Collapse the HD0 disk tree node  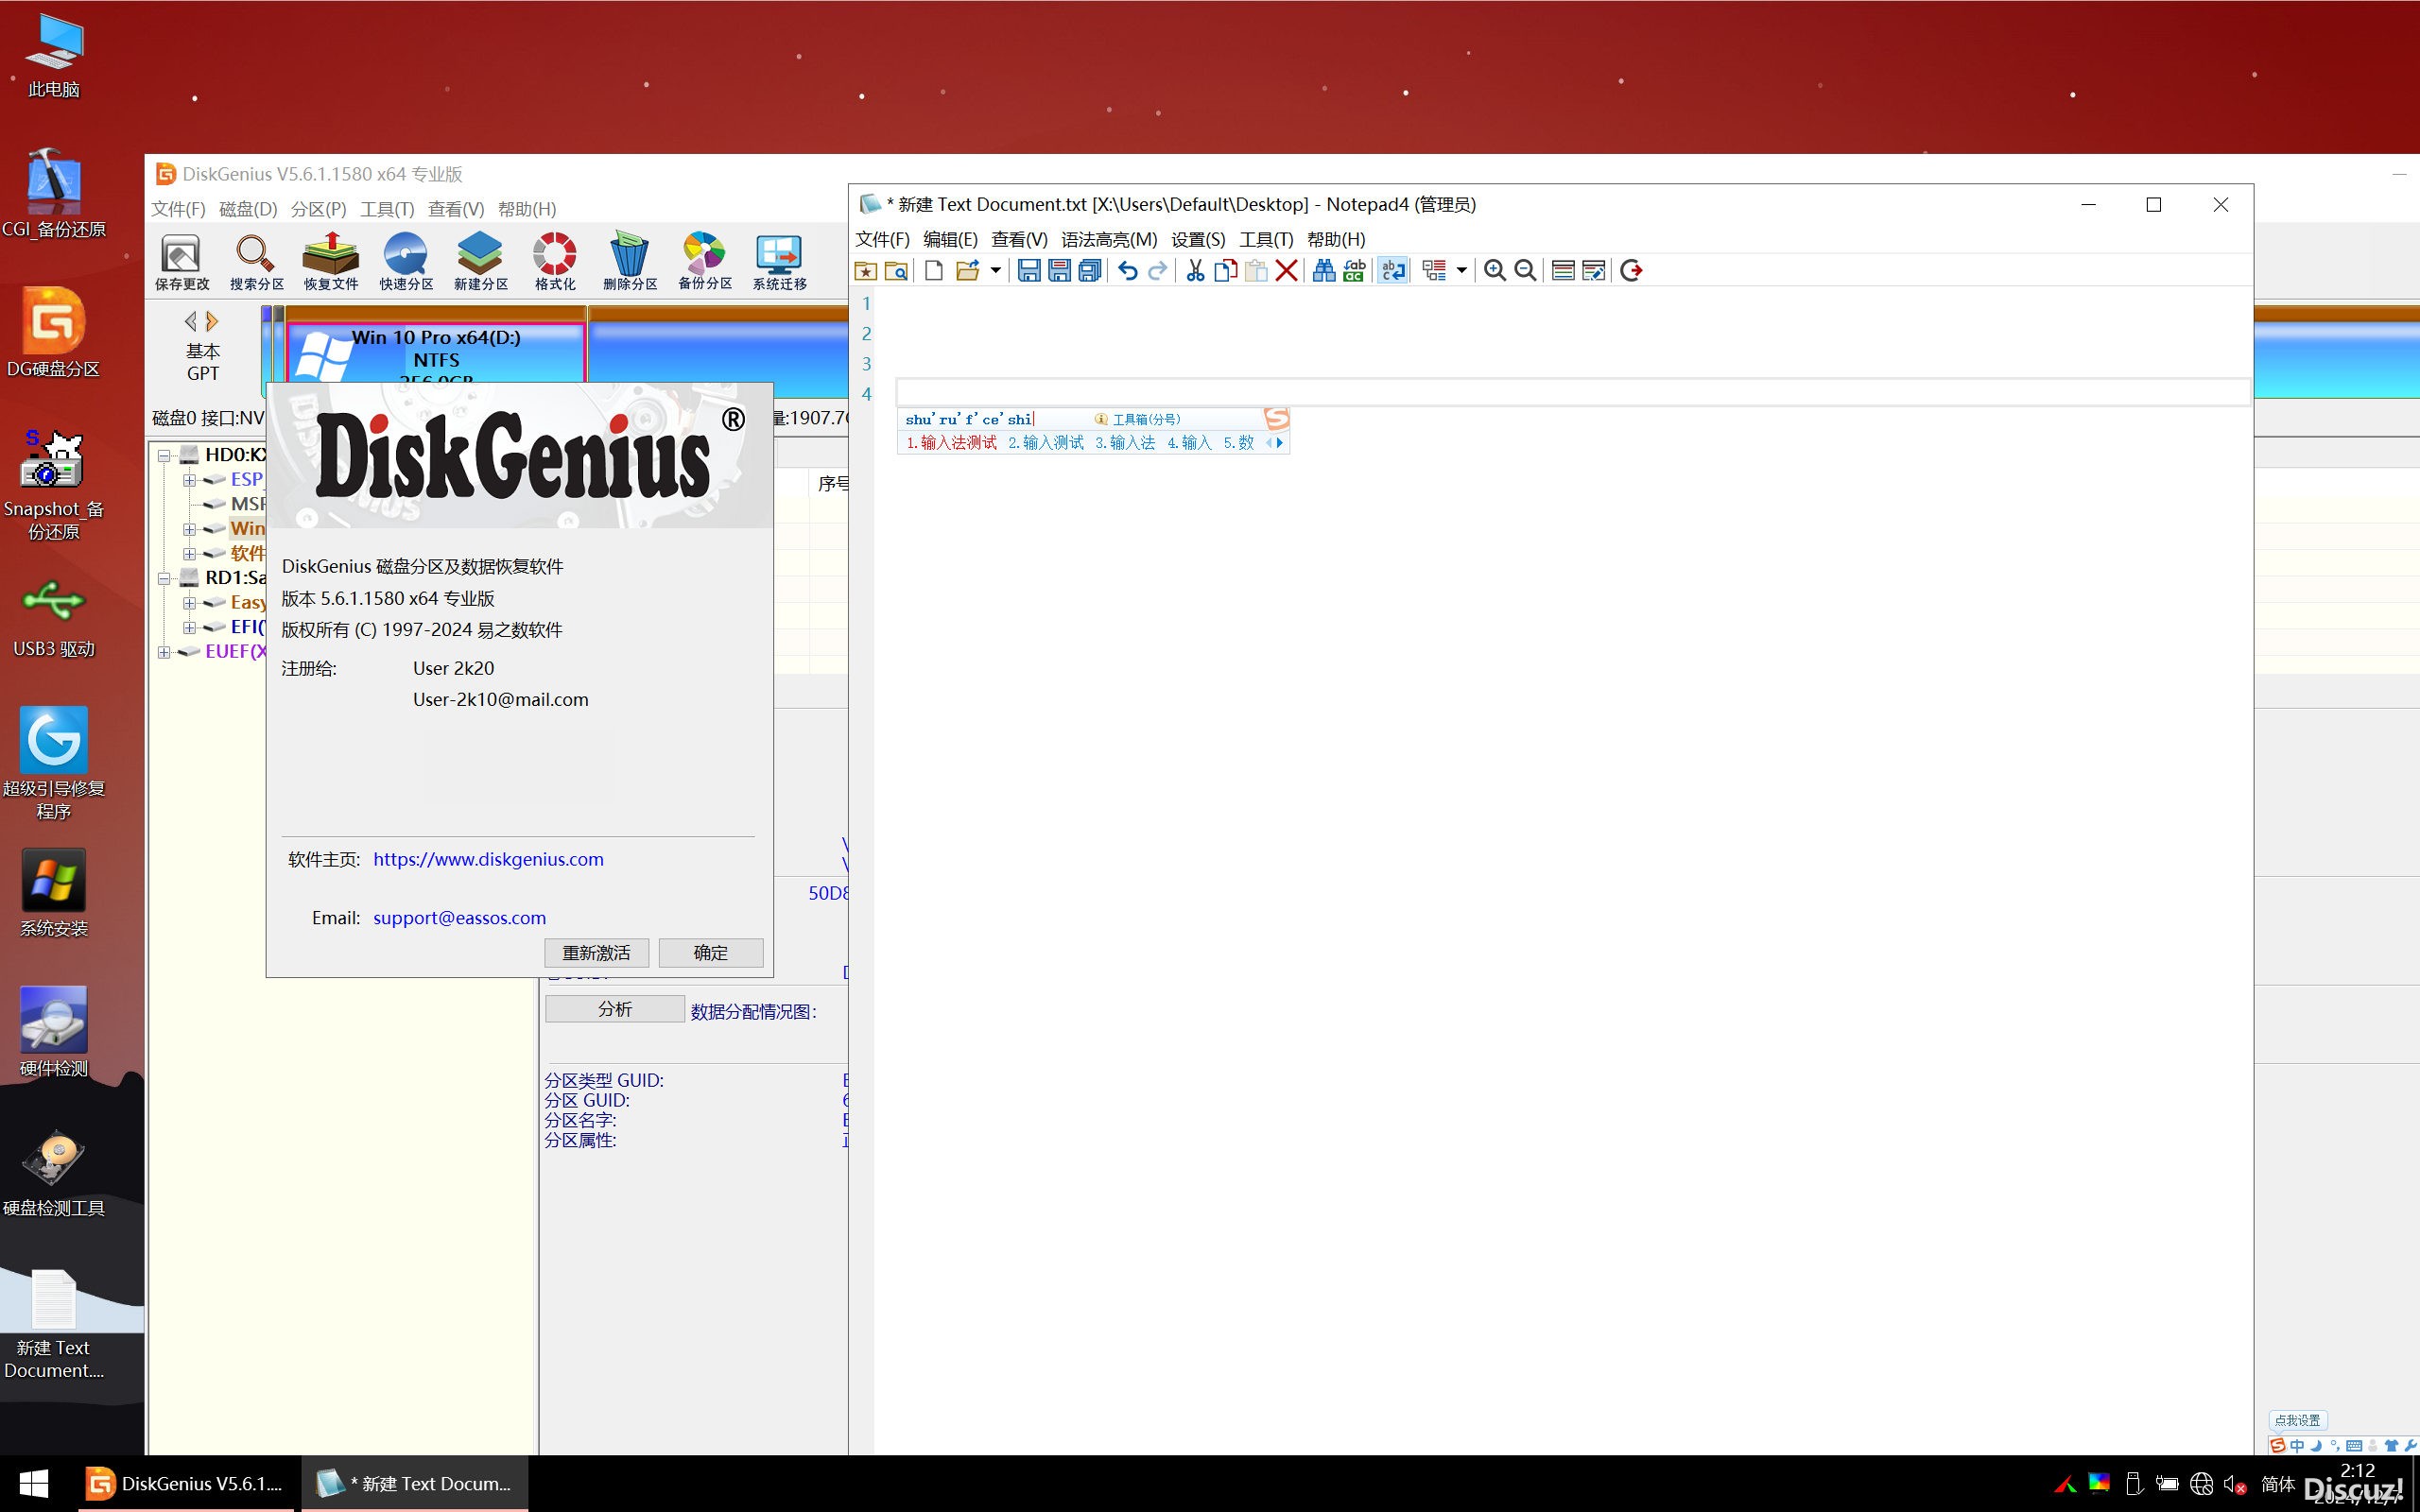[164, 455]
